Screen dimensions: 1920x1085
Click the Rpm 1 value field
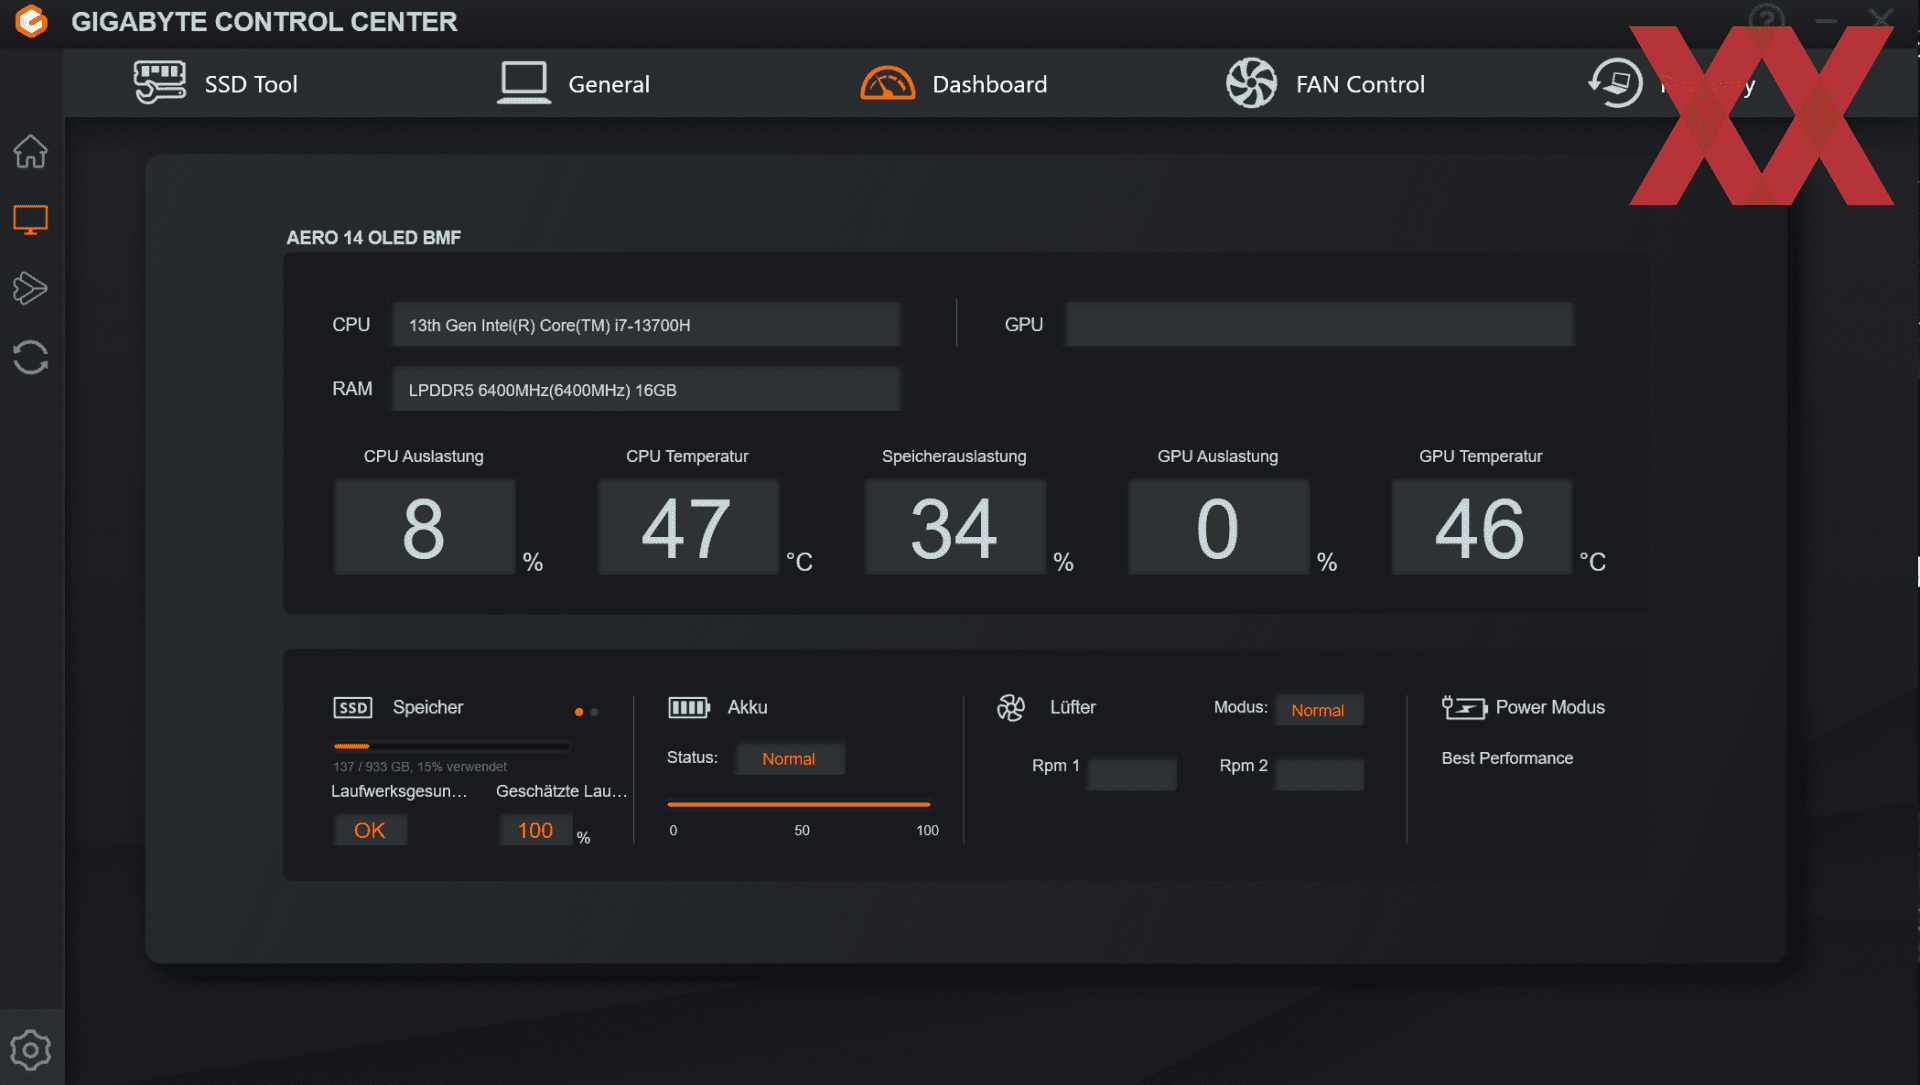tap(1132, 774)
